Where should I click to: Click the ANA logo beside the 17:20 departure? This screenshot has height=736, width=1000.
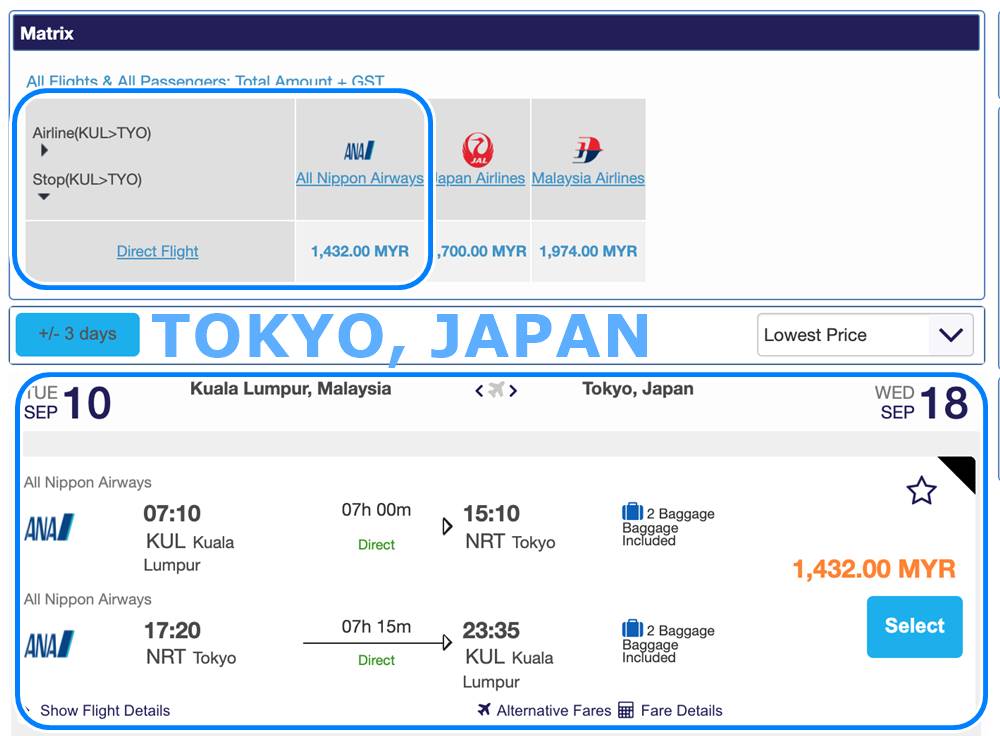pos(49,644)
